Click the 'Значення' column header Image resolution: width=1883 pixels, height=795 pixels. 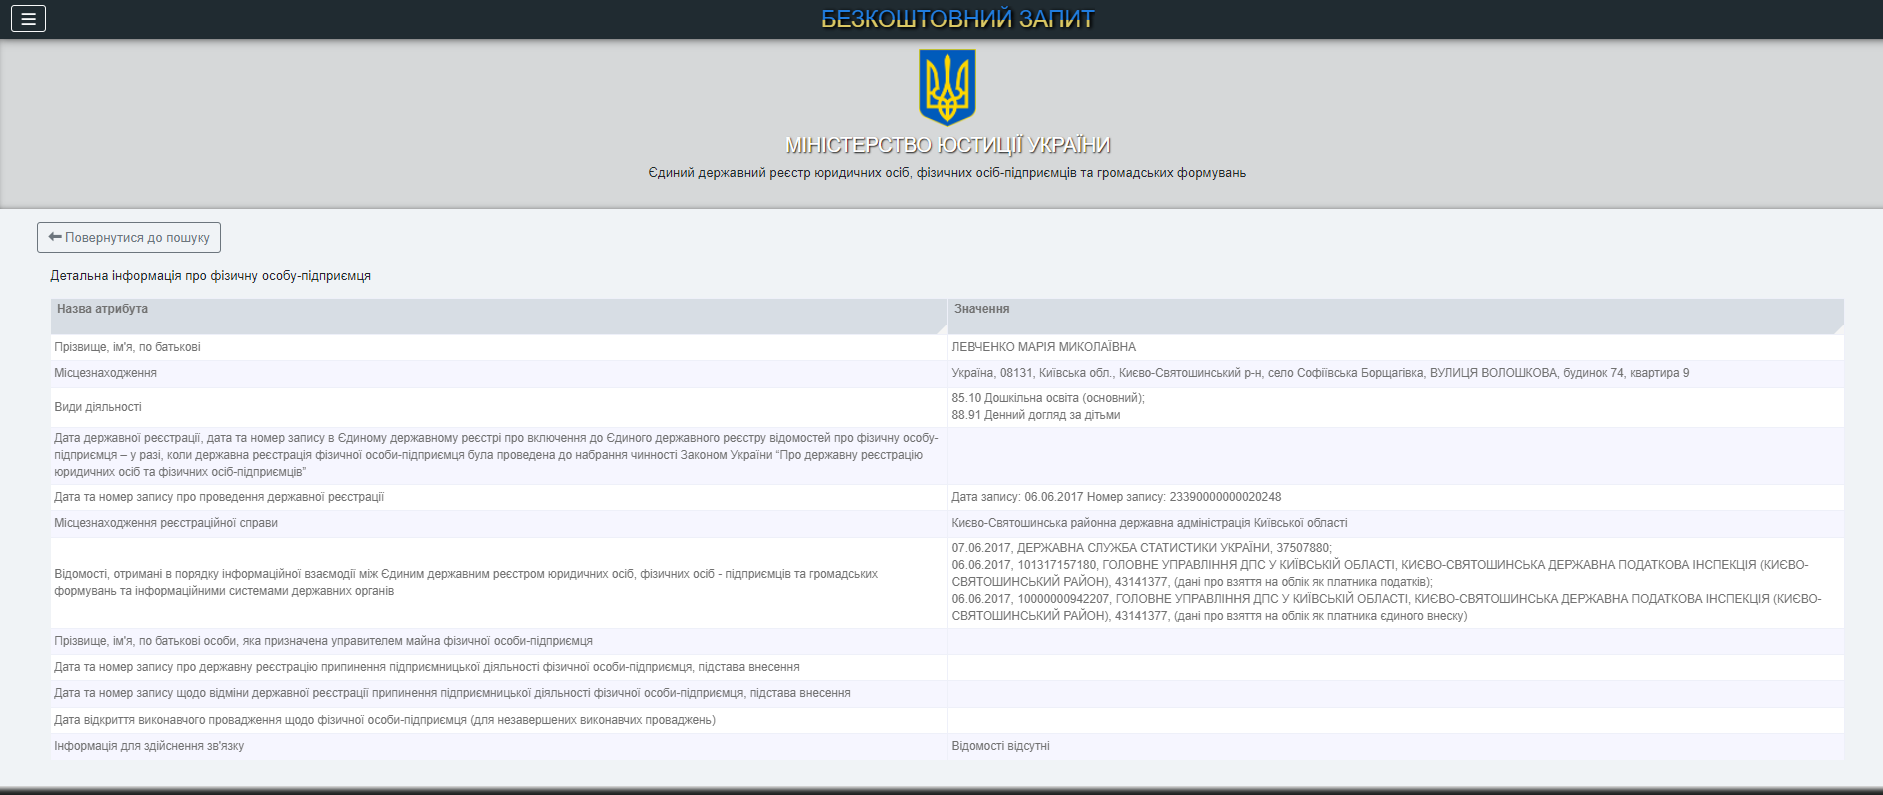pos(981,309)
